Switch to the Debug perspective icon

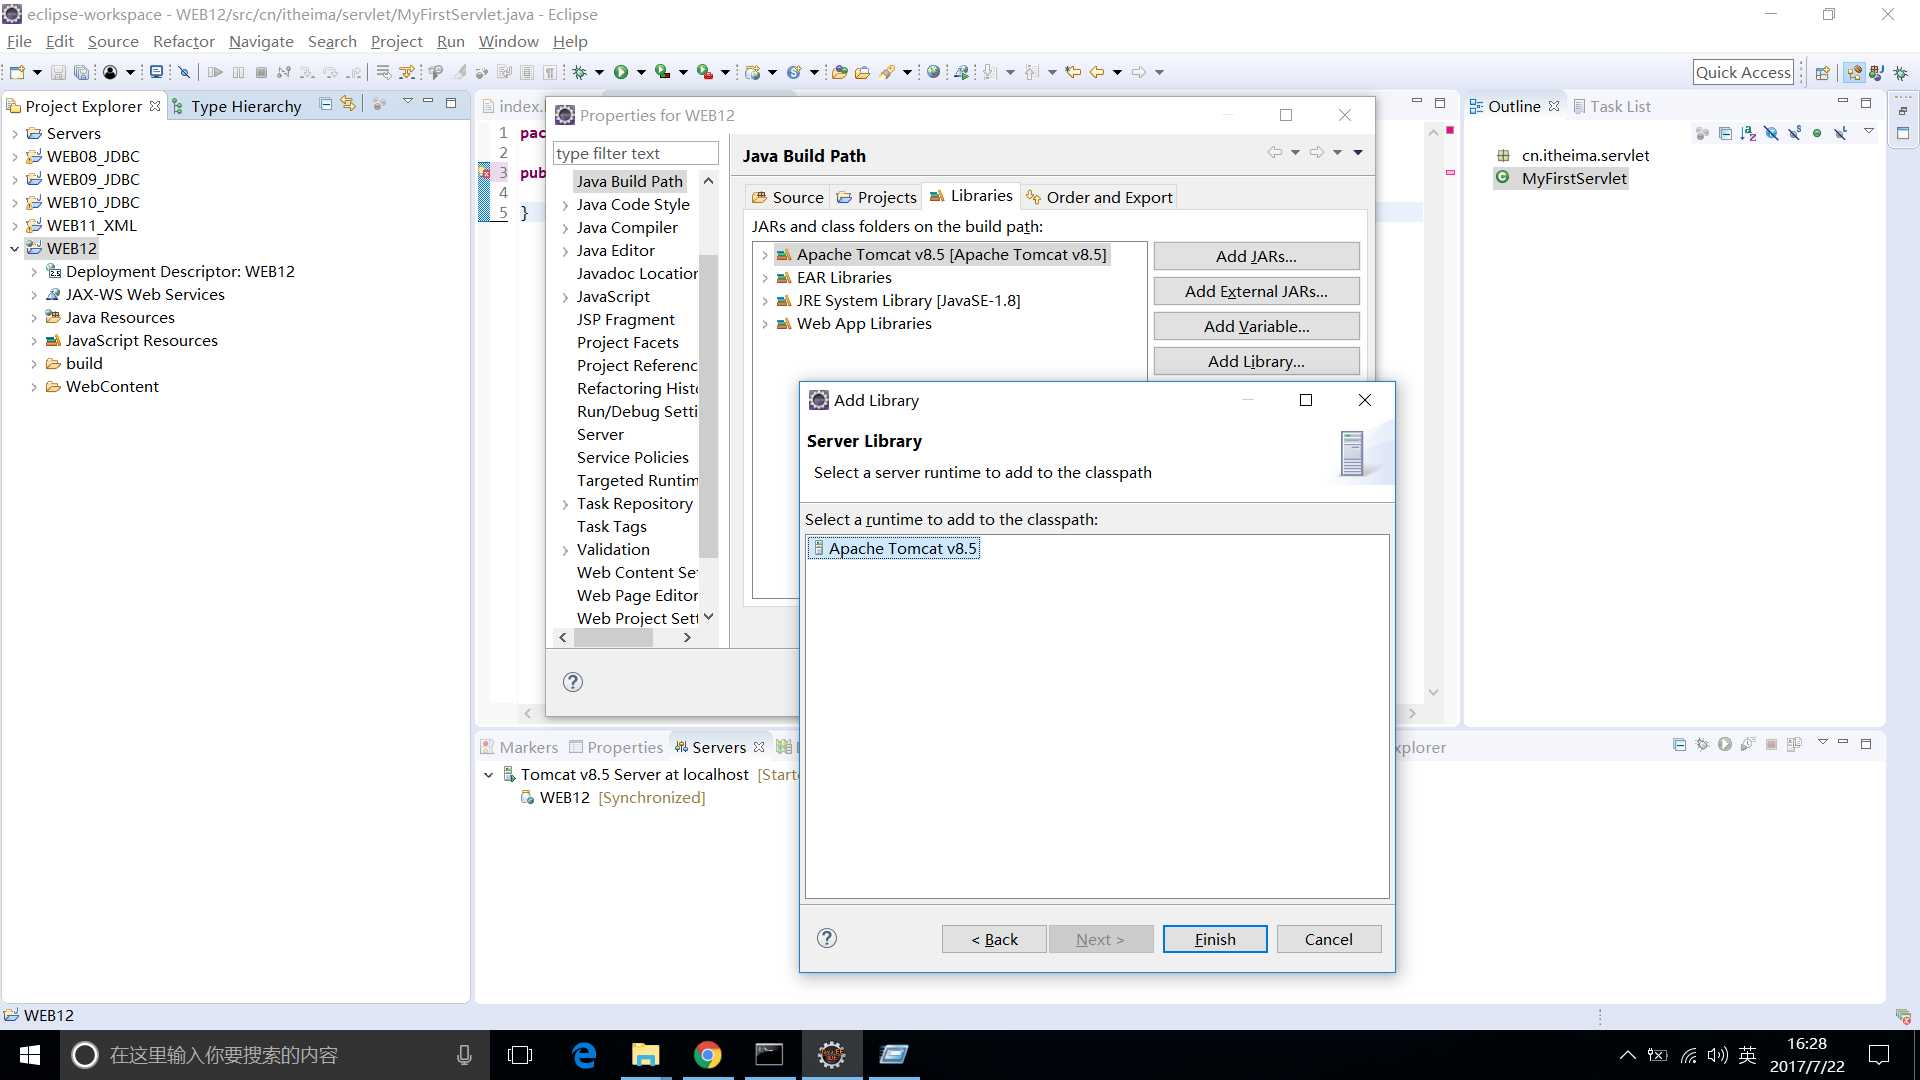click(x=1901, y=72)
